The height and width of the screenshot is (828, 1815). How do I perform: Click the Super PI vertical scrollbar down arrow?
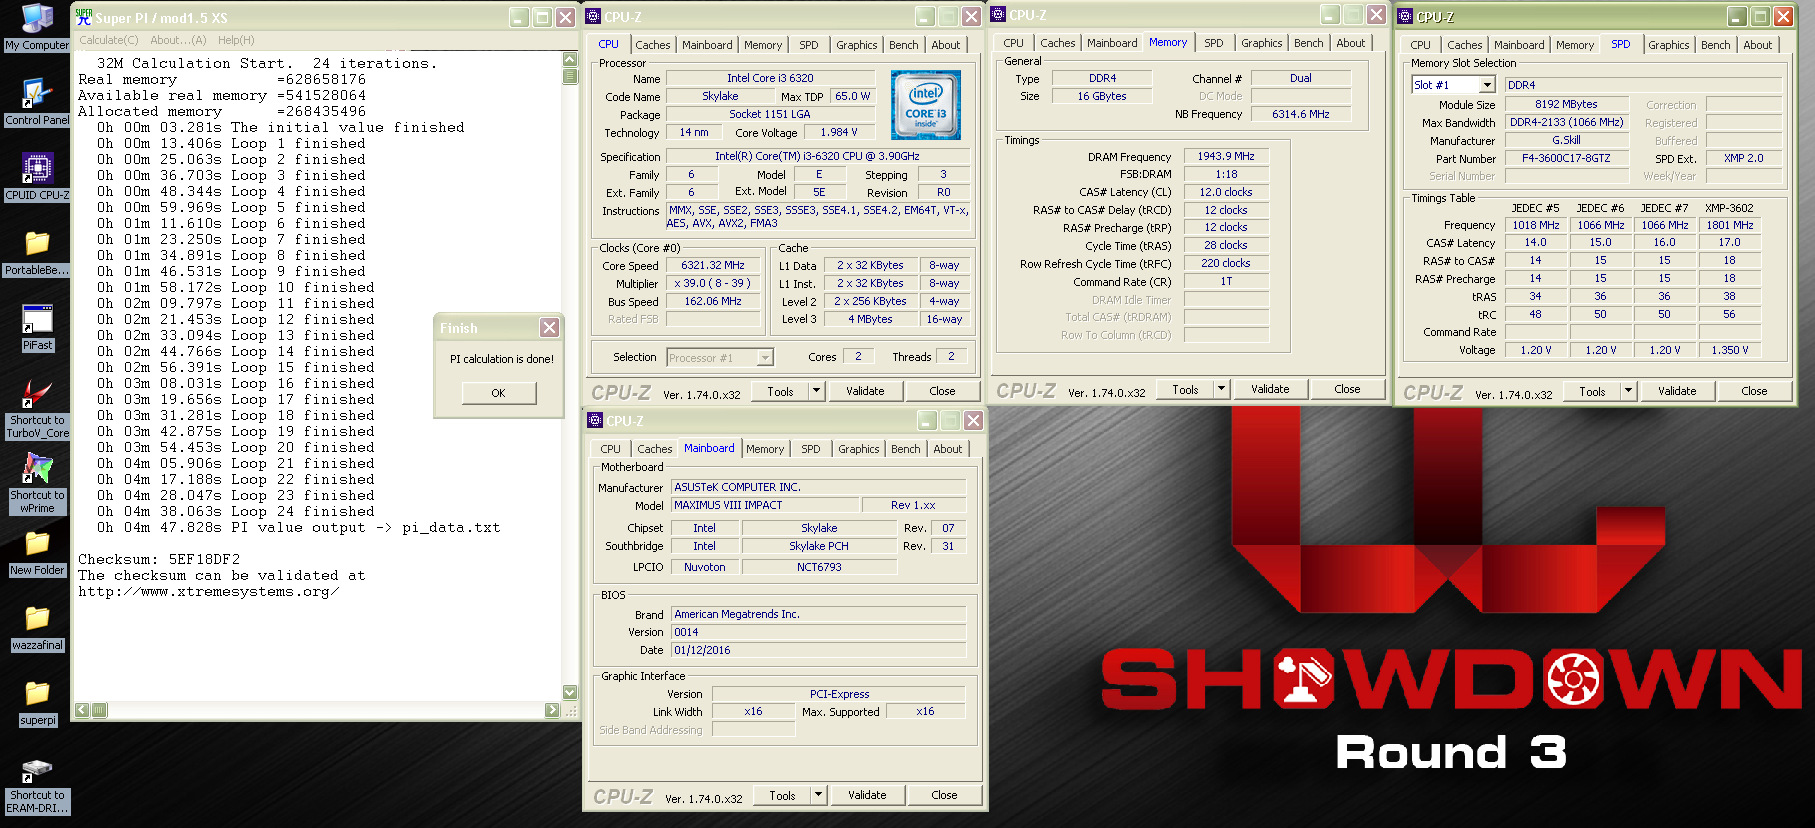[570, 692]
